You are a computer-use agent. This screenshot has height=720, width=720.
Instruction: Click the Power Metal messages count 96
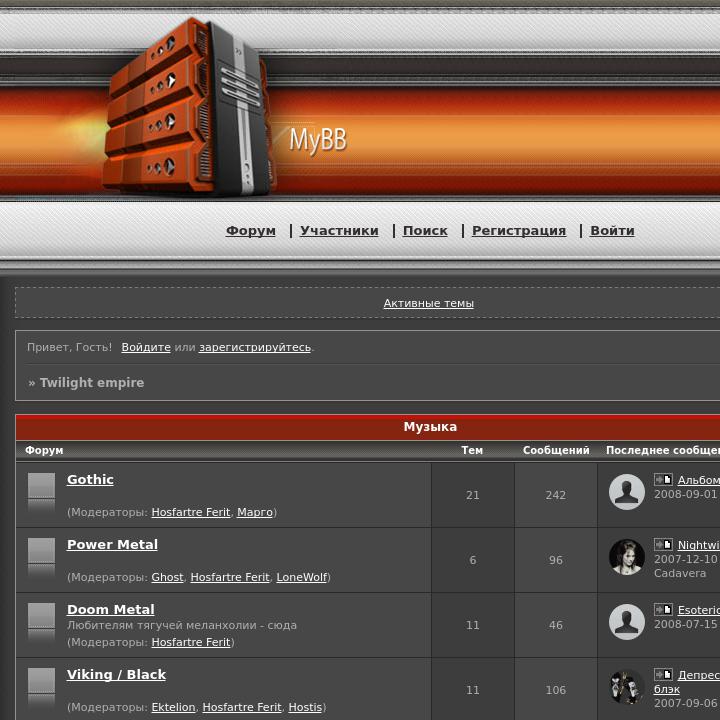coord(556,560)
